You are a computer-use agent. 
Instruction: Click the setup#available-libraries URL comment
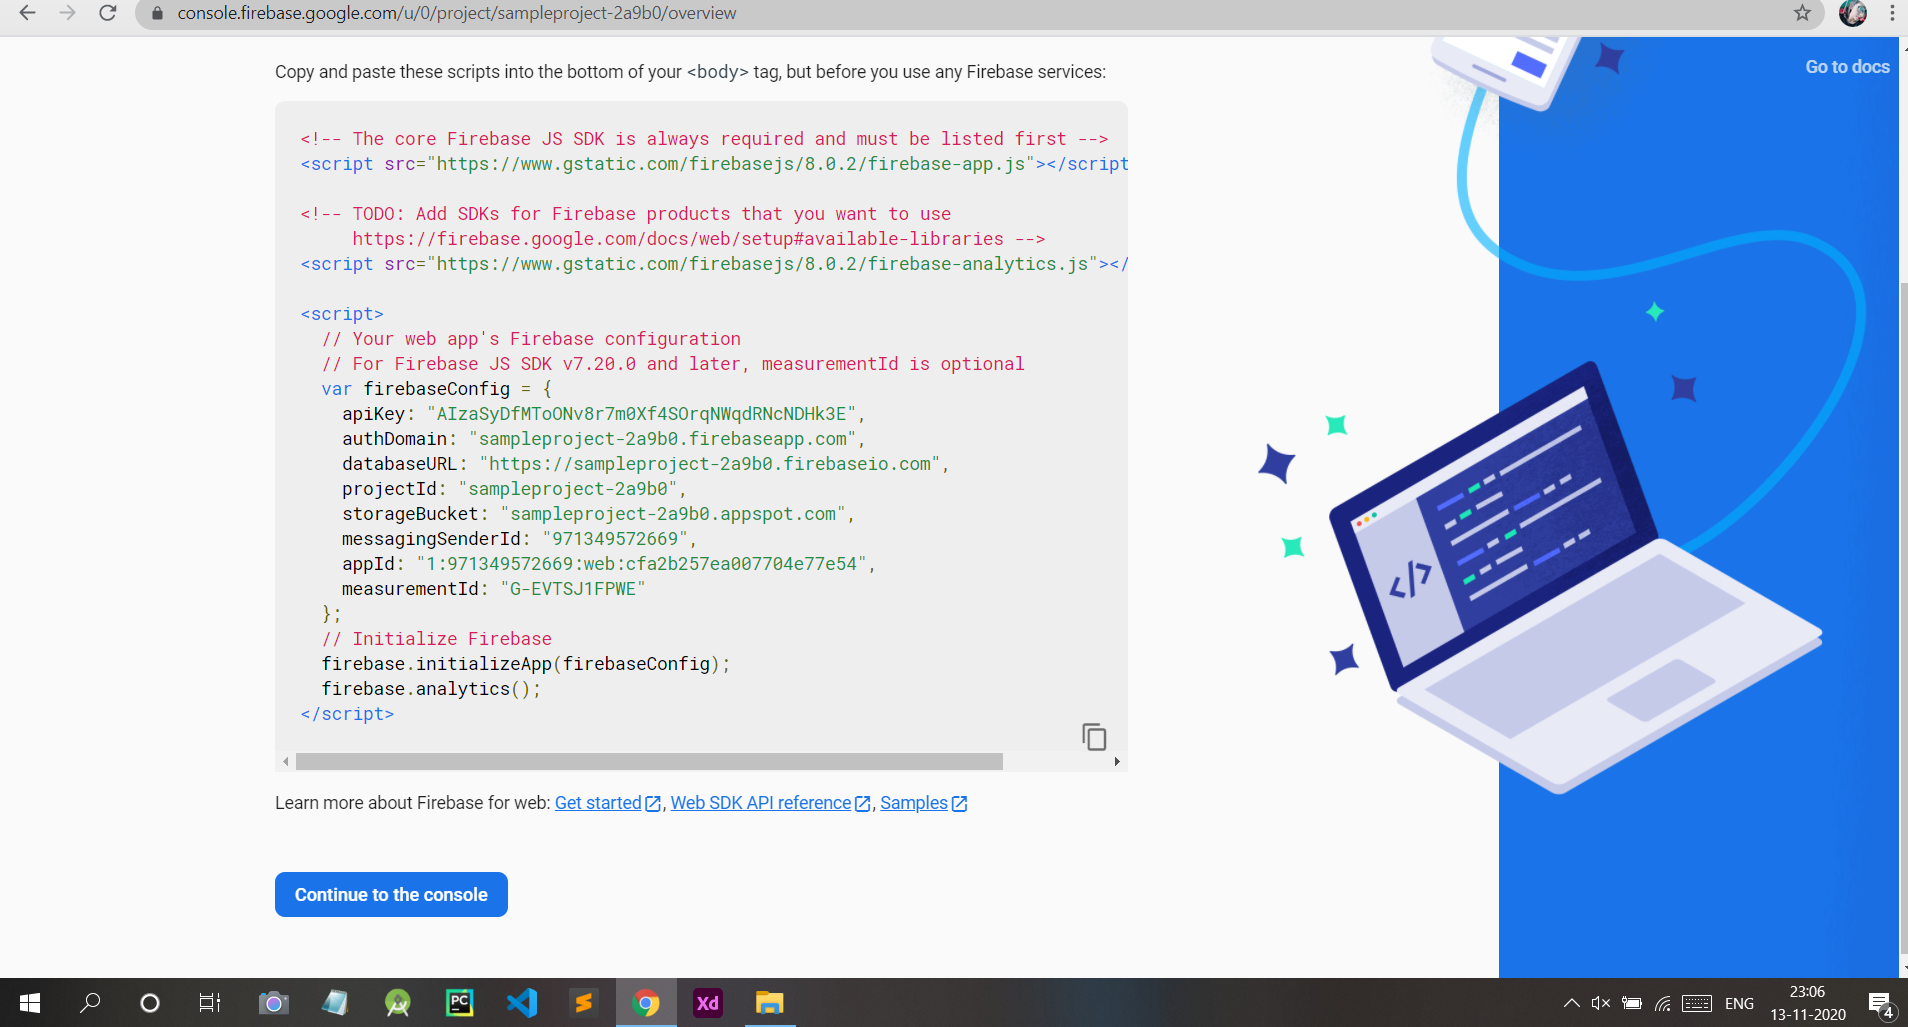pos(698,239)
